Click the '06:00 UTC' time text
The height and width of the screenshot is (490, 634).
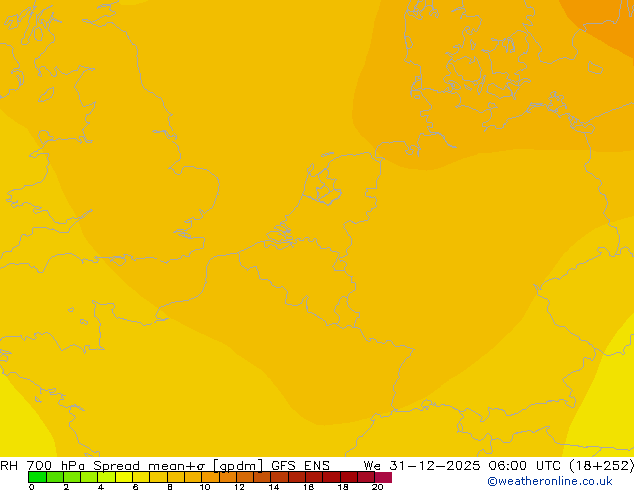tap(523, 466)
